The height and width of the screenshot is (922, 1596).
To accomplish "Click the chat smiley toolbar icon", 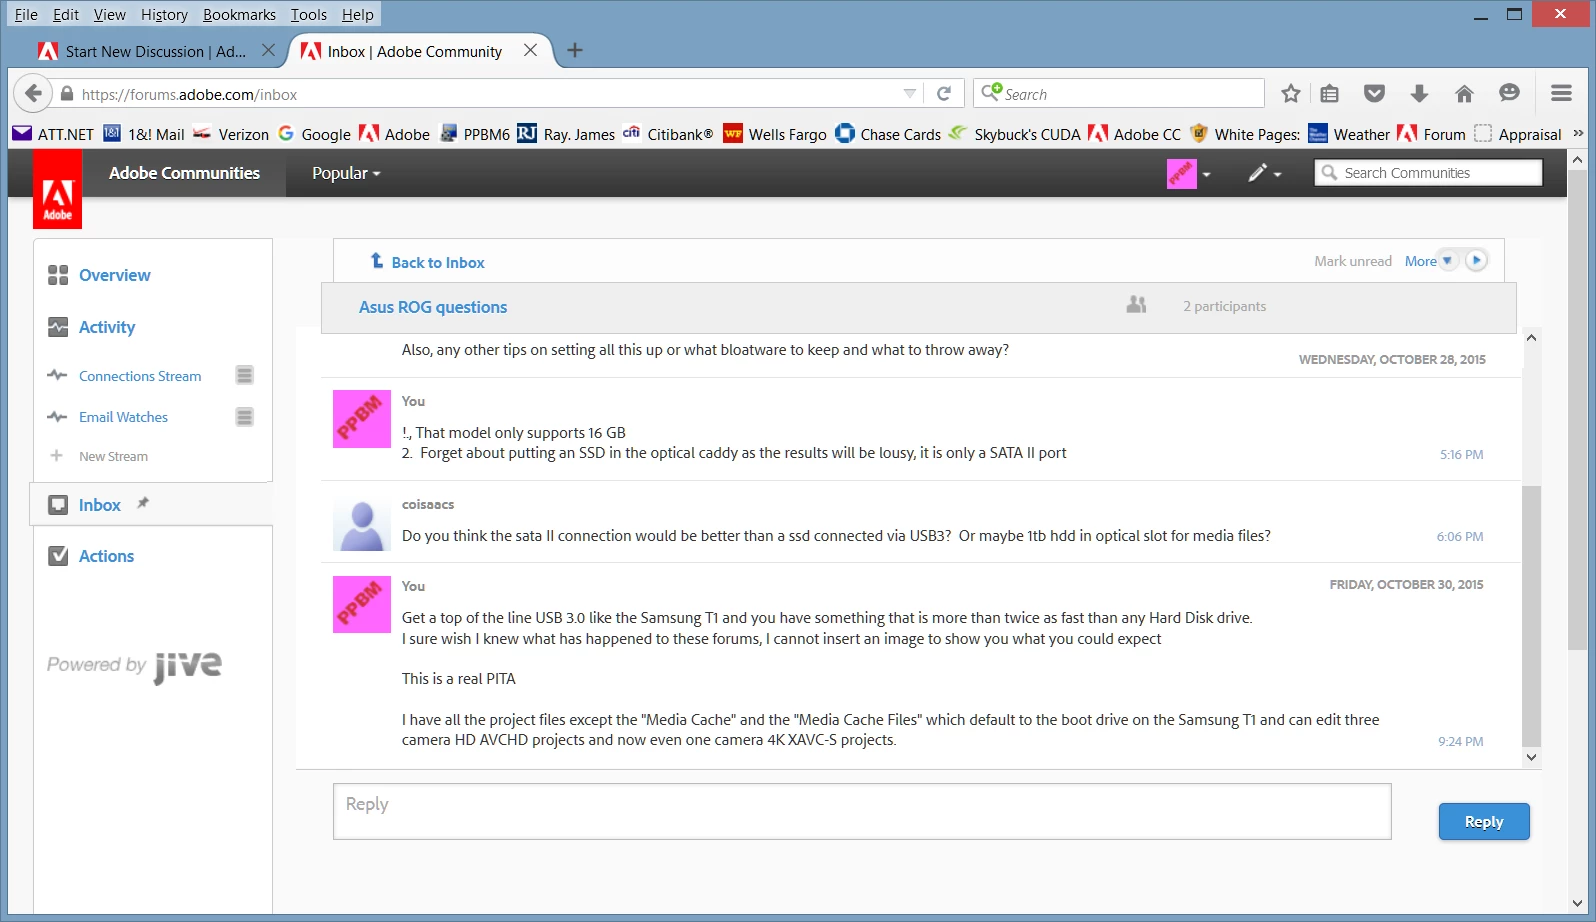I will [x=1509, y=94].
